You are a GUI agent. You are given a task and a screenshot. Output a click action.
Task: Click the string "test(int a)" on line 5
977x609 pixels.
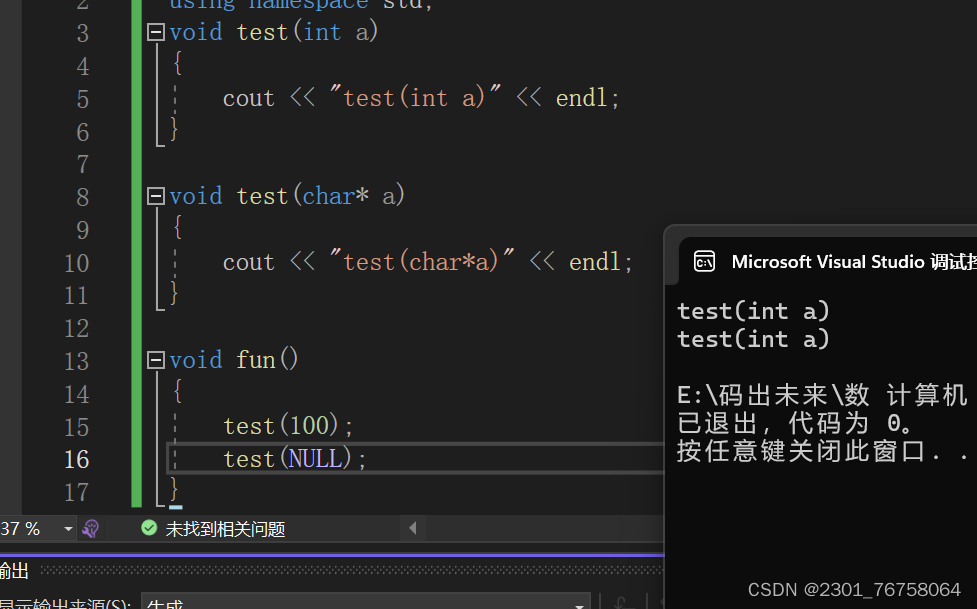[415, 97]
